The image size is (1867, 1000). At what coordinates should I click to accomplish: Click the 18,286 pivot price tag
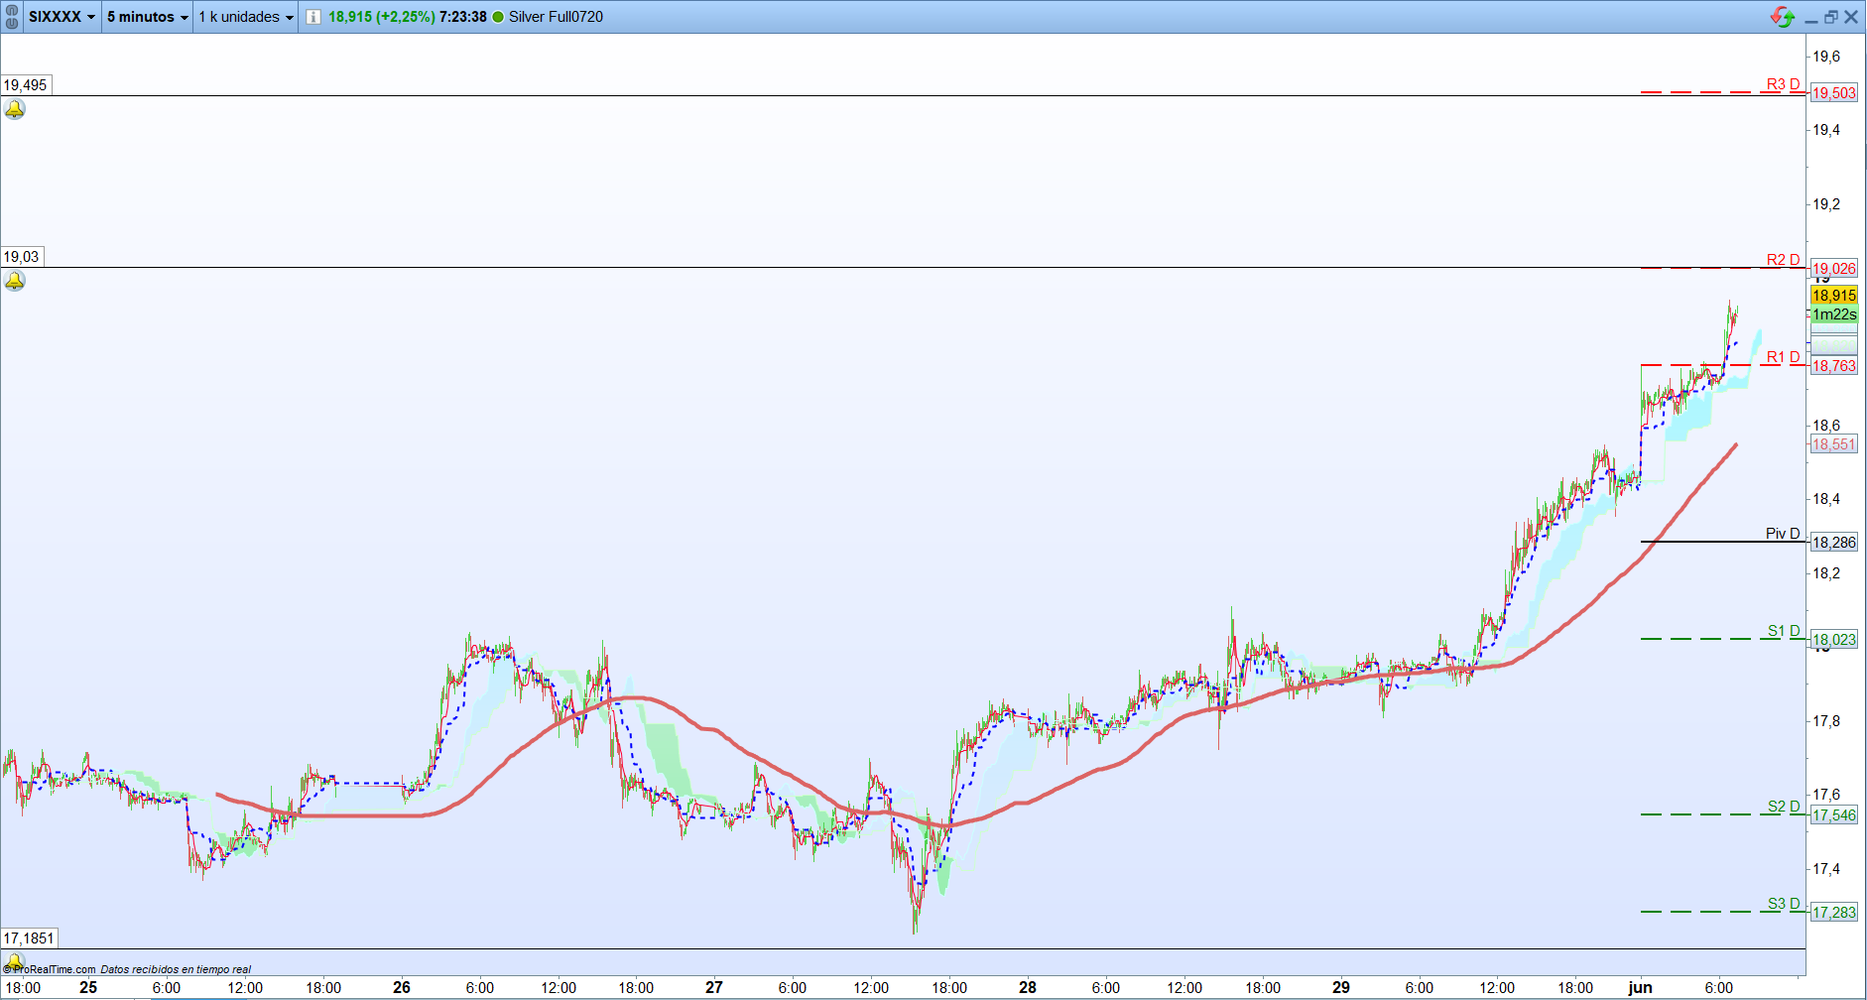pyautogui.click(x=1834, y=542)
